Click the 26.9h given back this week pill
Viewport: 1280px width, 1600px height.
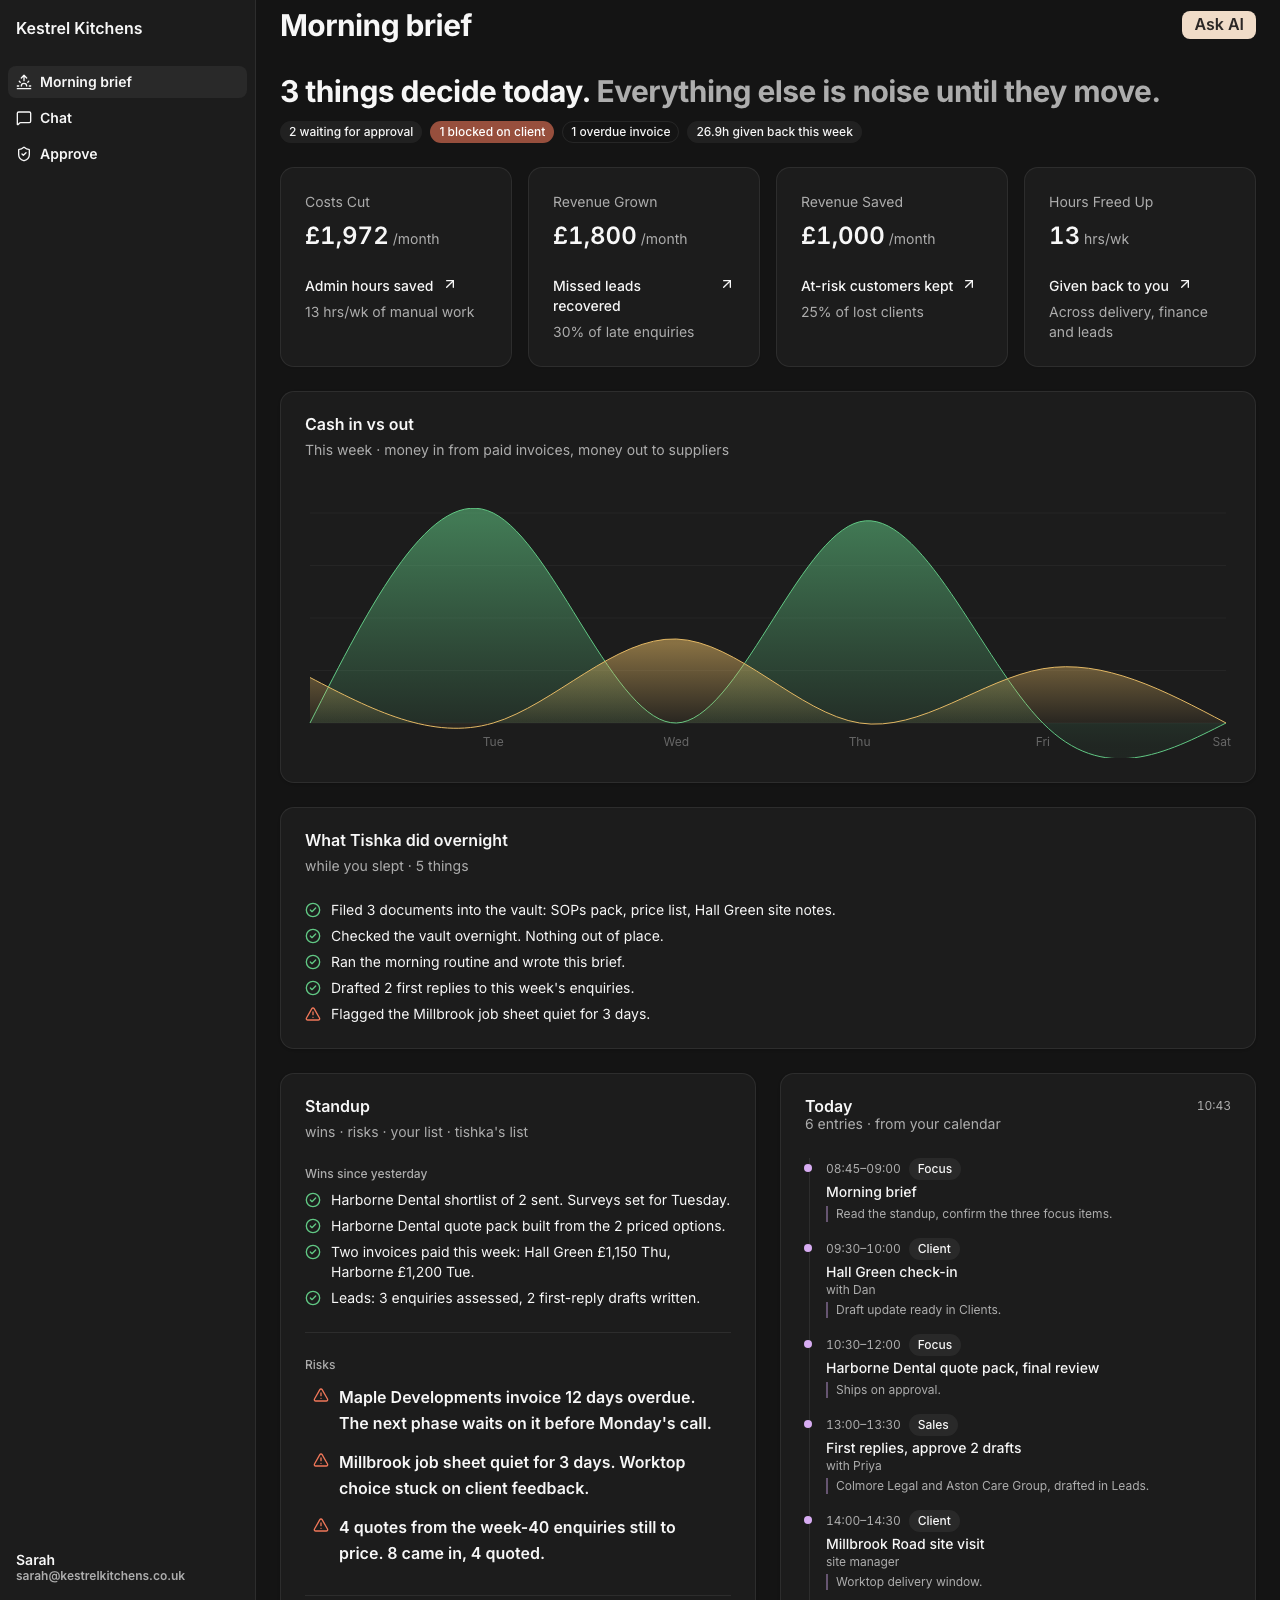click(x=775, y=132)
